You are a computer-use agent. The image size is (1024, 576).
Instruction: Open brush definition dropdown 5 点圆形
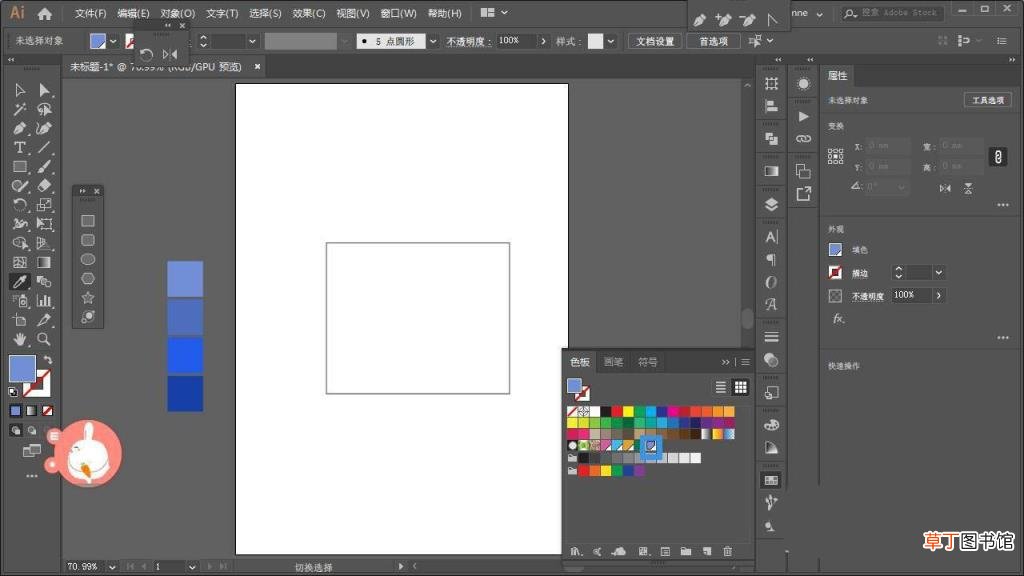pyautogui.click(x=432, y=41)
